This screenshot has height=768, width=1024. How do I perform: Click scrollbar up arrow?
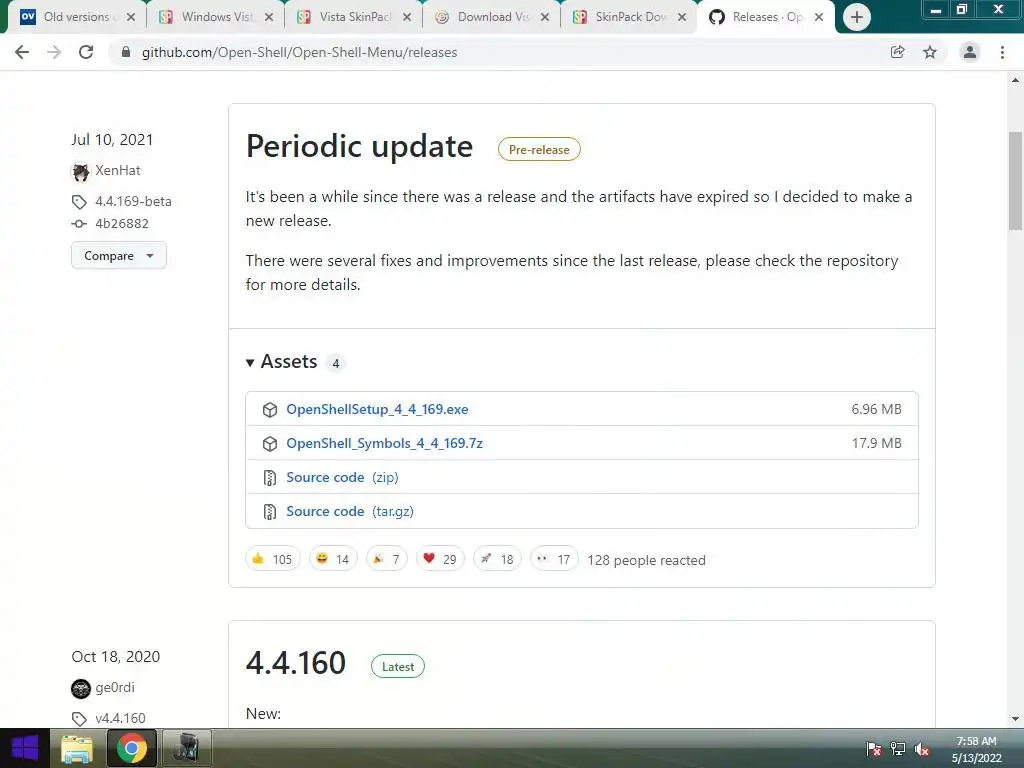tap(1015, 80)
